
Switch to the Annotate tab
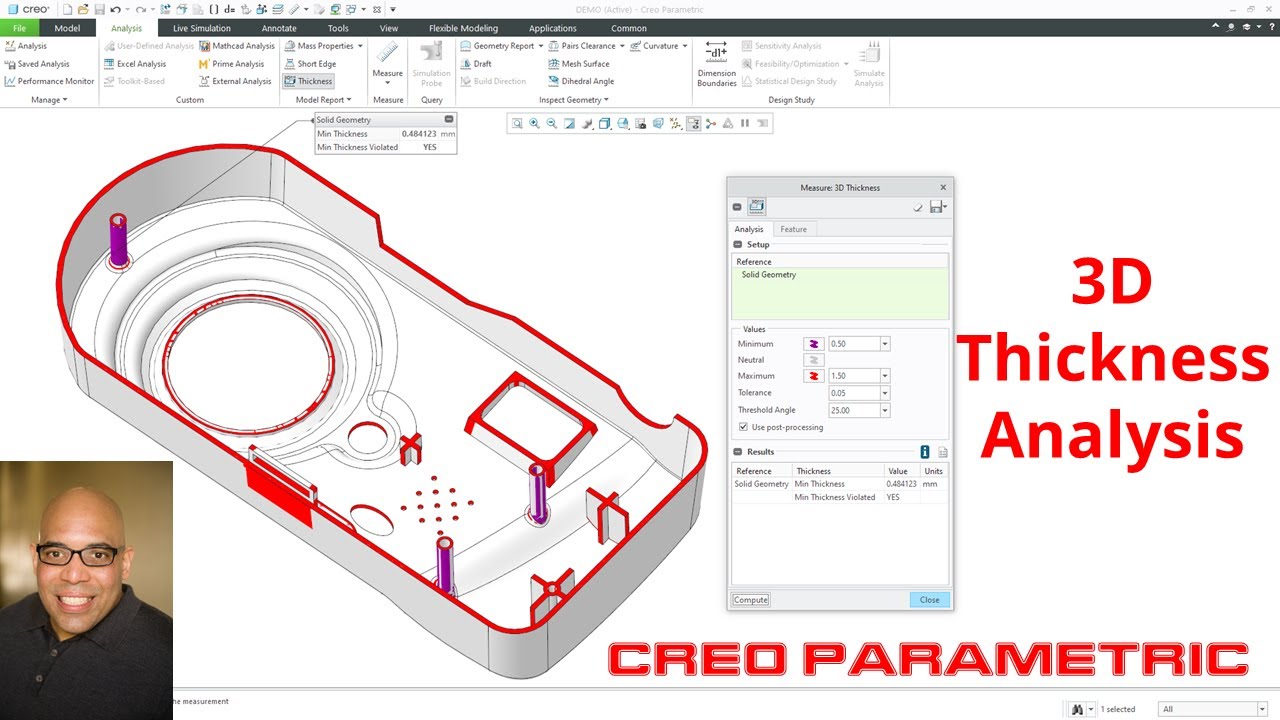279,28
